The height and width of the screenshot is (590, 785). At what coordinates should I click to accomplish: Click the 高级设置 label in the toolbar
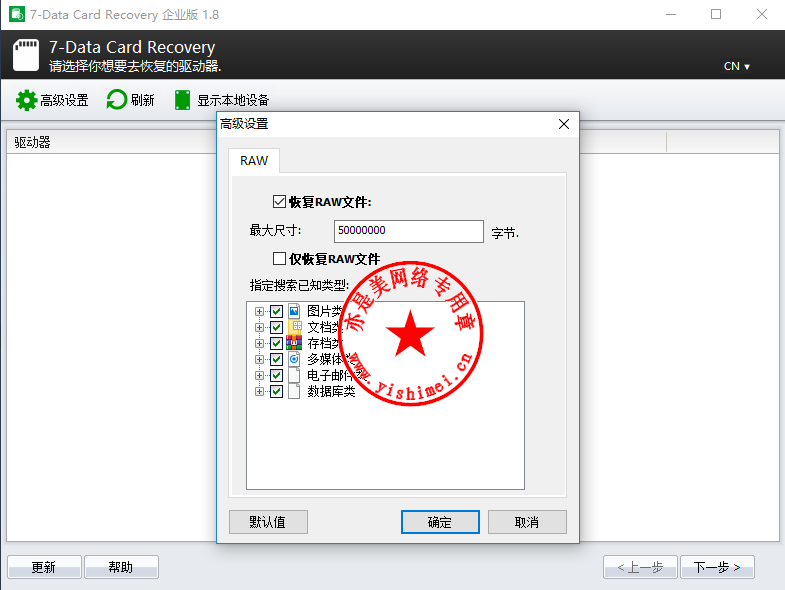(x=64, y=100)
